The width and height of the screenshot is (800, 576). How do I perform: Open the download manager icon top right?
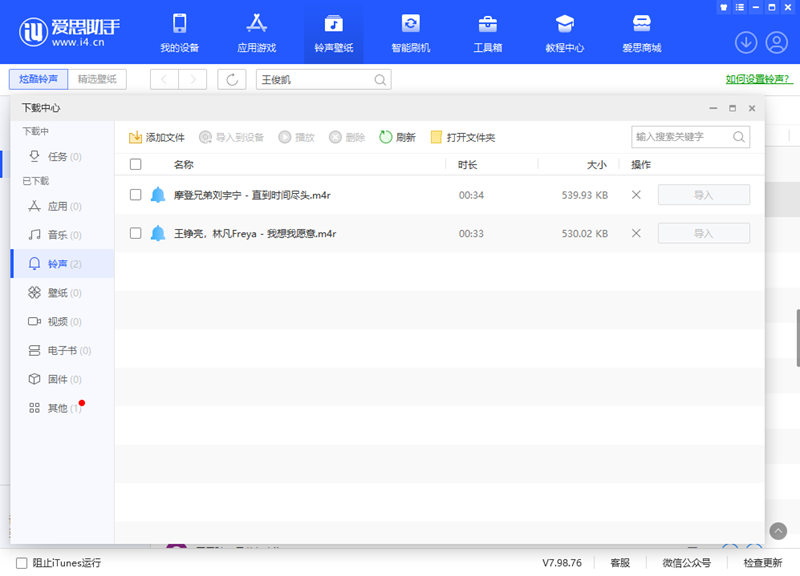[x=746, y=44]
